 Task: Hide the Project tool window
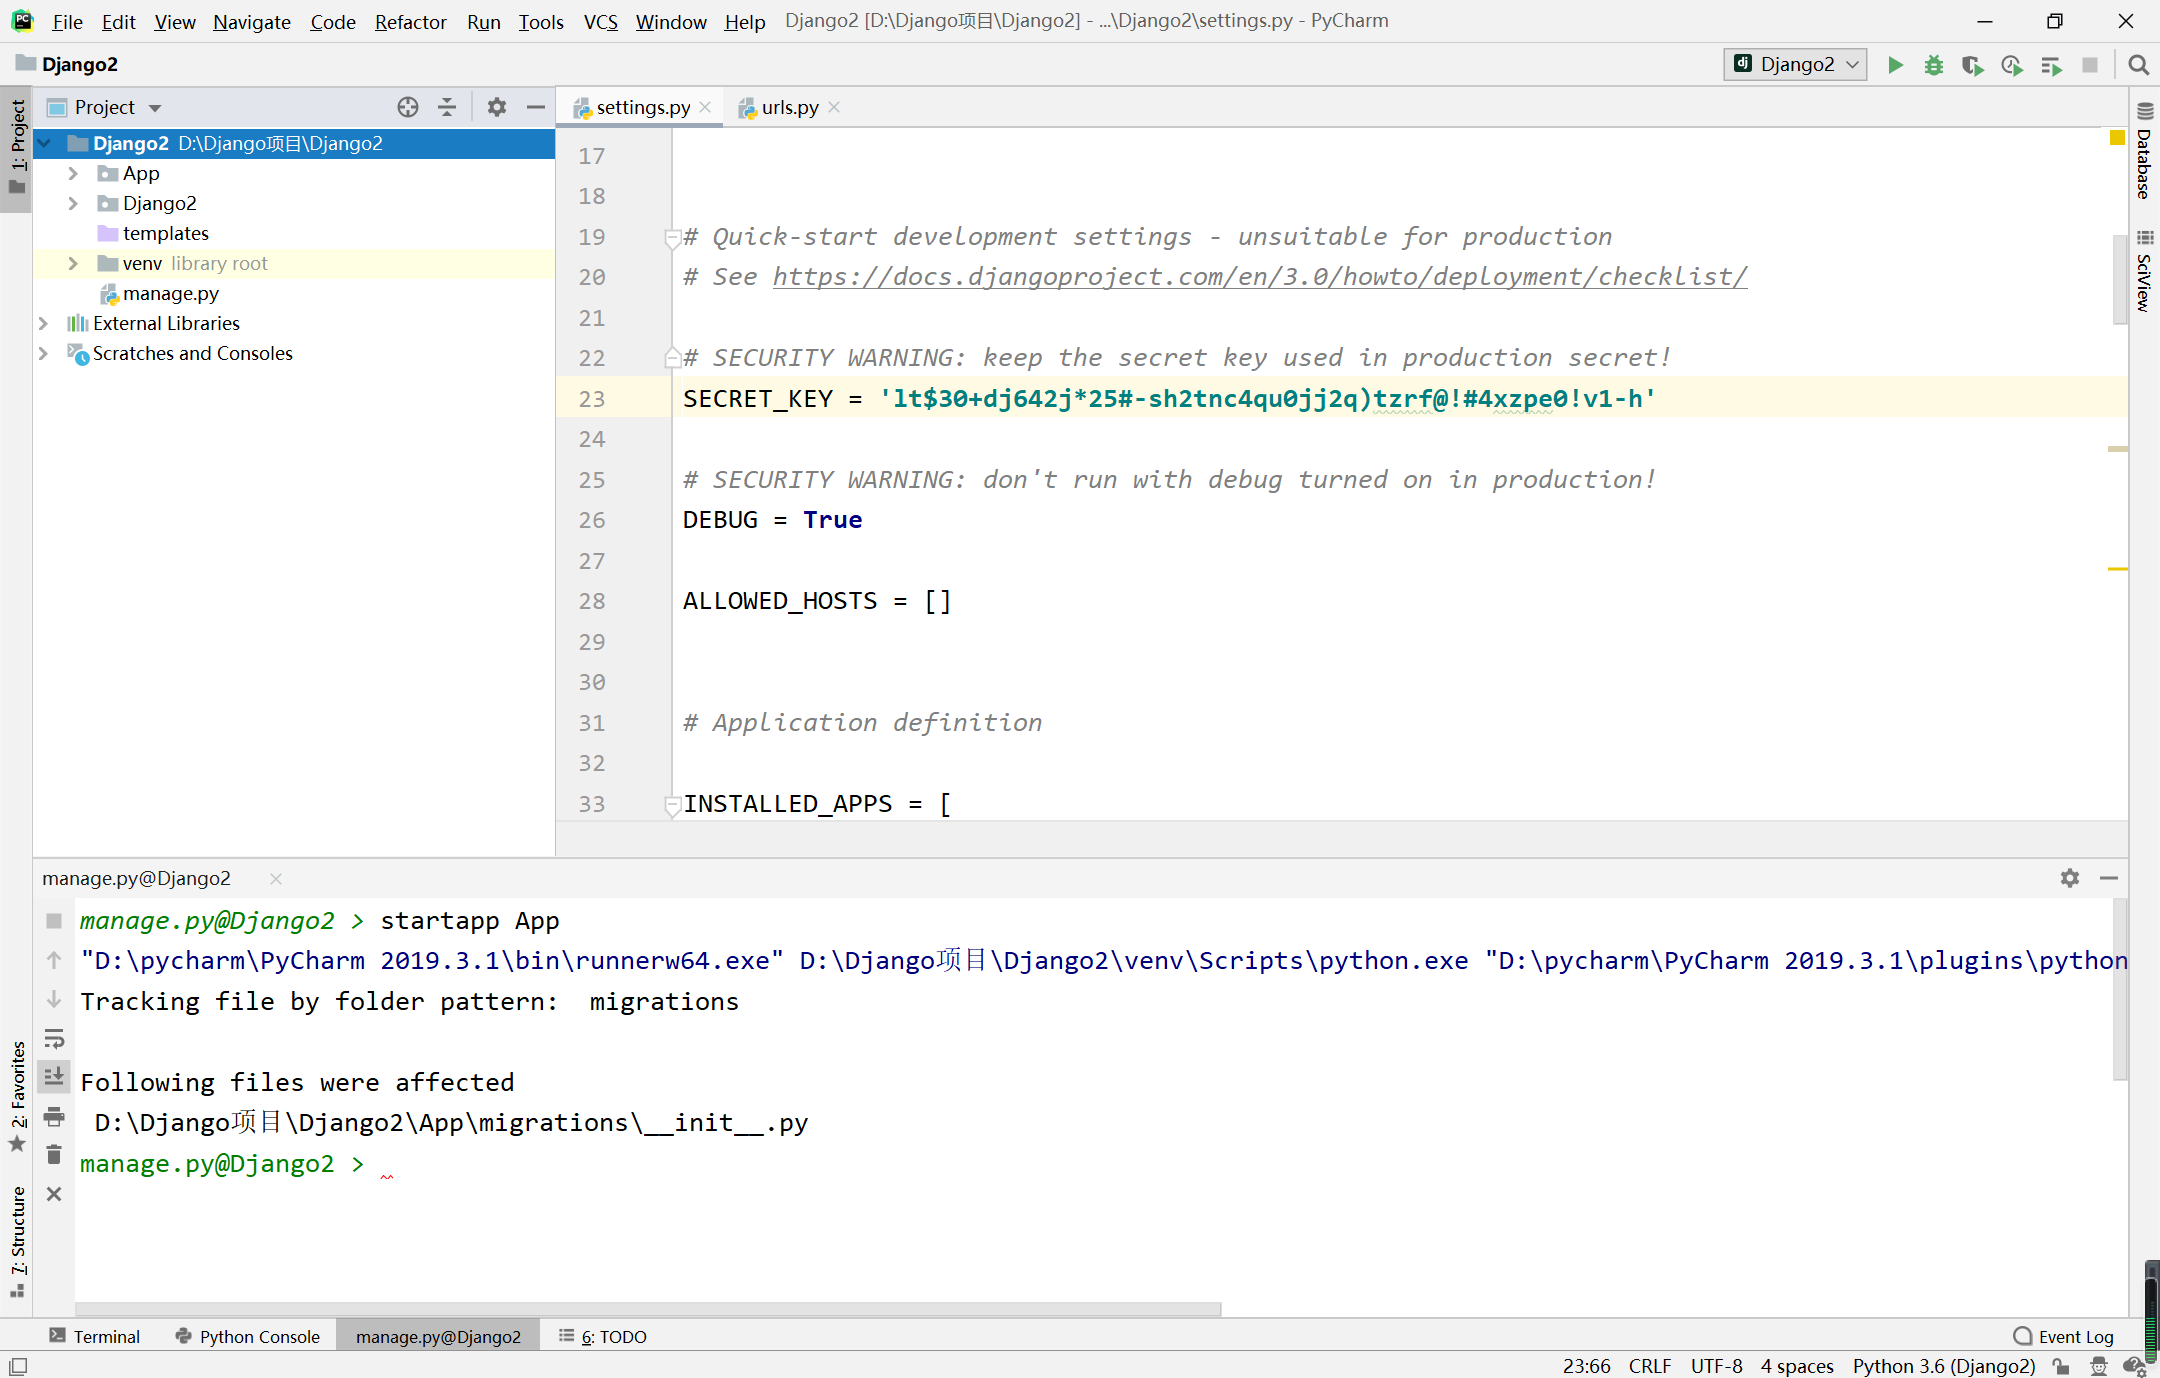point(536,107)
